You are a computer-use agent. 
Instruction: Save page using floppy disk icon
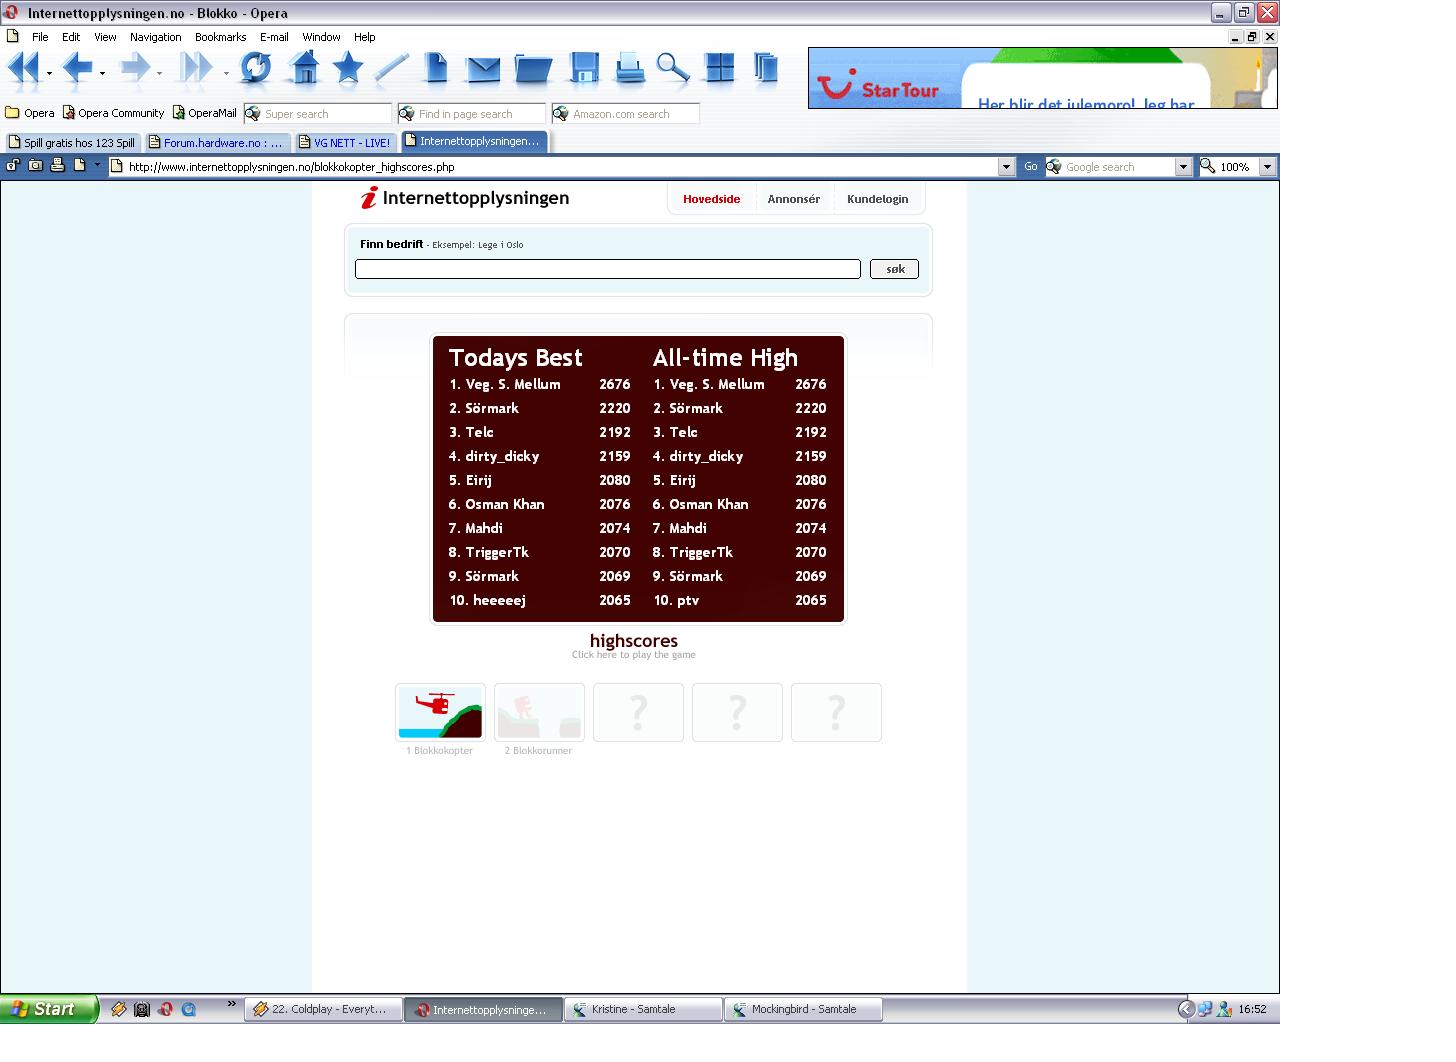point(584,68)
